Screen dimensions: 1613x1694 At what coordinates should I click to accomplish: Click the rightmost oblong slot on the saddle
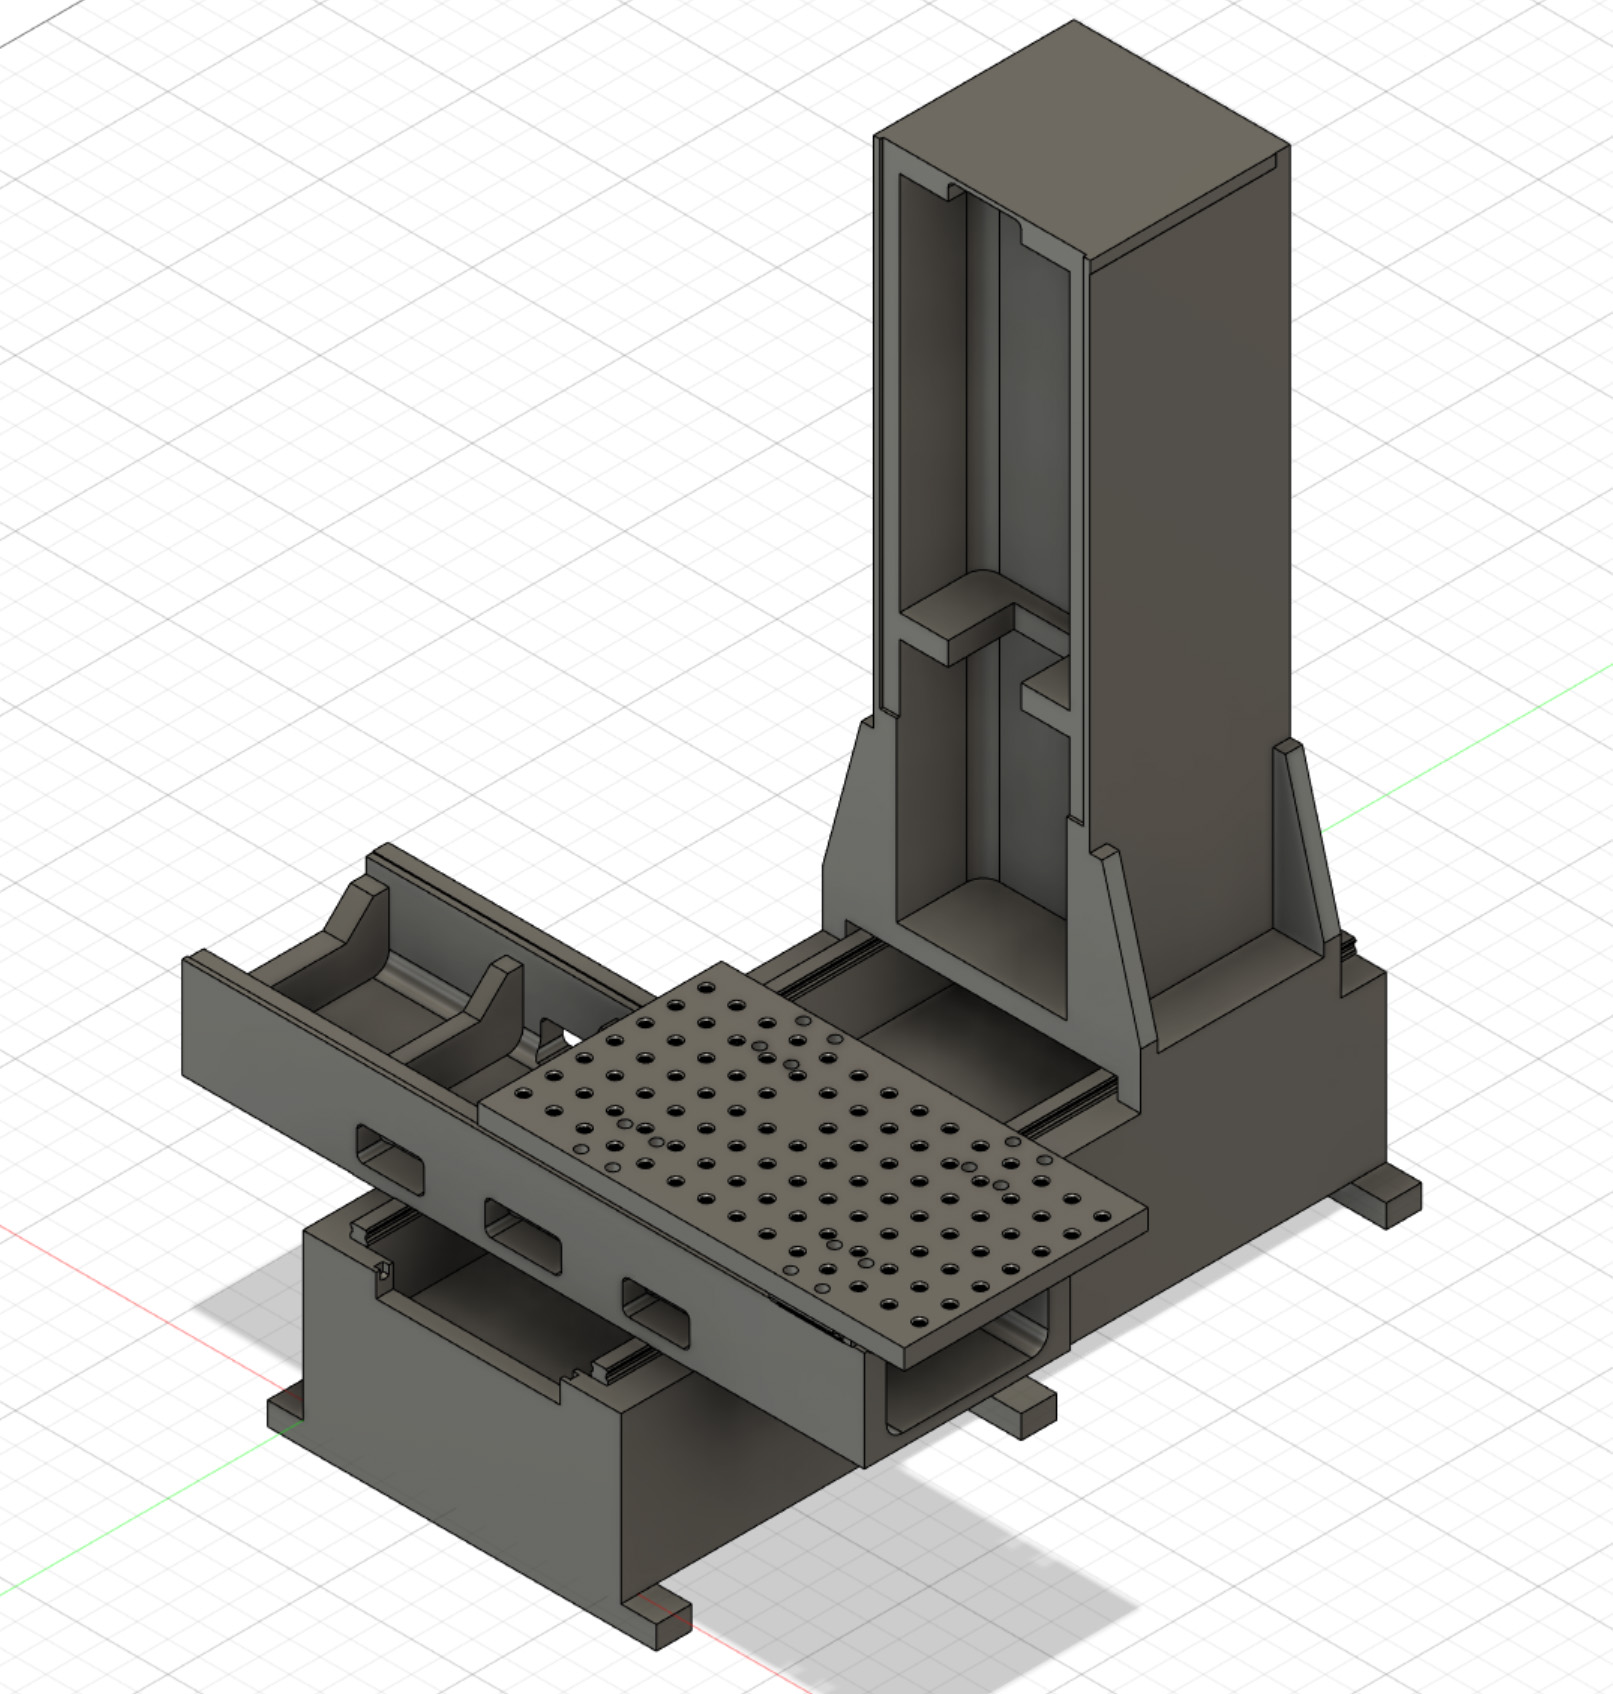[x=656, y=1311]
